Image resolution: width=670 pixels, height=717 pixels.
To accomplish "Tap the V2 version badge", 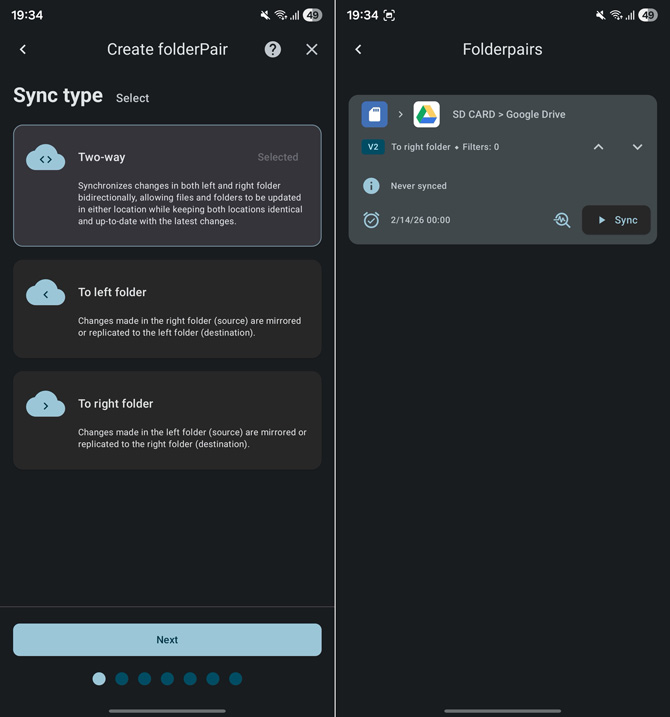I will (372, 147).
